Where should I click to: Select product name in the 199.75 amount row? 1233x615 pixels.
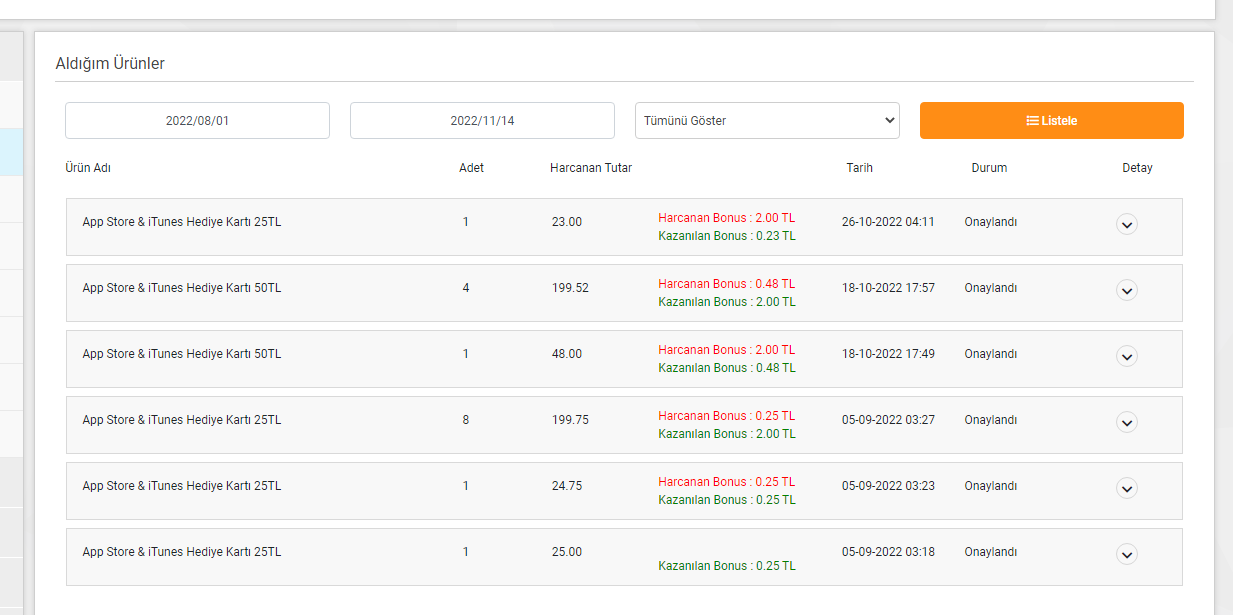click(x=182, y=420)
